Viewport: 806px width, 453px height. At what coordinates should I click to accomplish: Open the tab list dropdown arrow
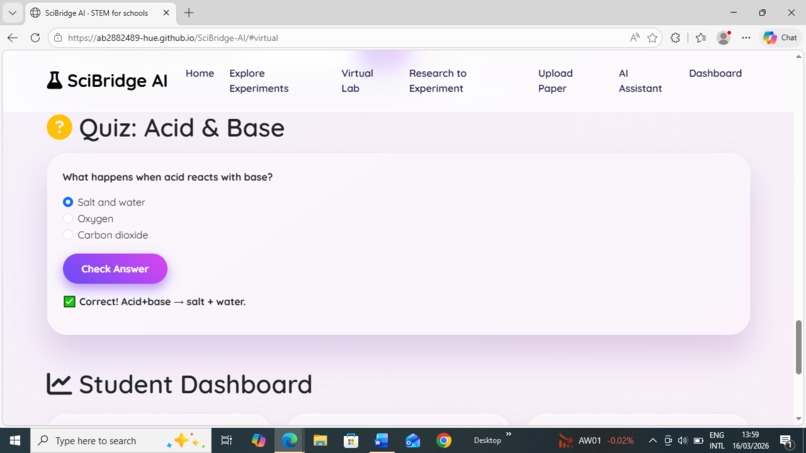[x=12, y=13]
